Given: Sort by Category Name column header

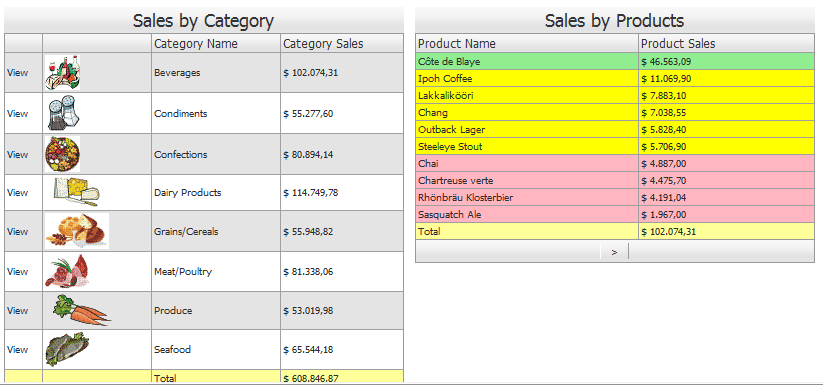Looking at the screenshot, I should (x=196, y=44).
